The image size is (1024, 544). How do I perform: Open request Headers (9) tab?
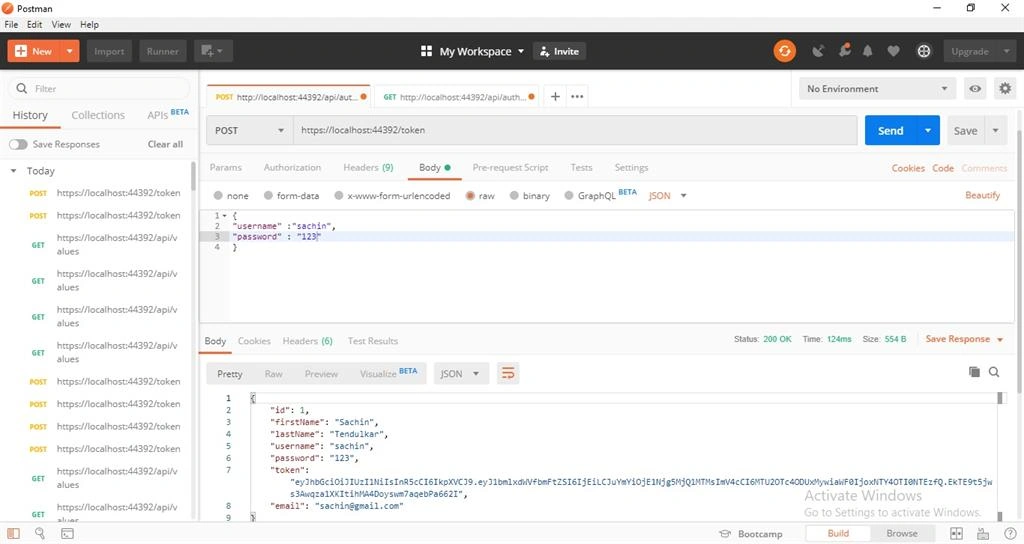[x=368, y=168]
